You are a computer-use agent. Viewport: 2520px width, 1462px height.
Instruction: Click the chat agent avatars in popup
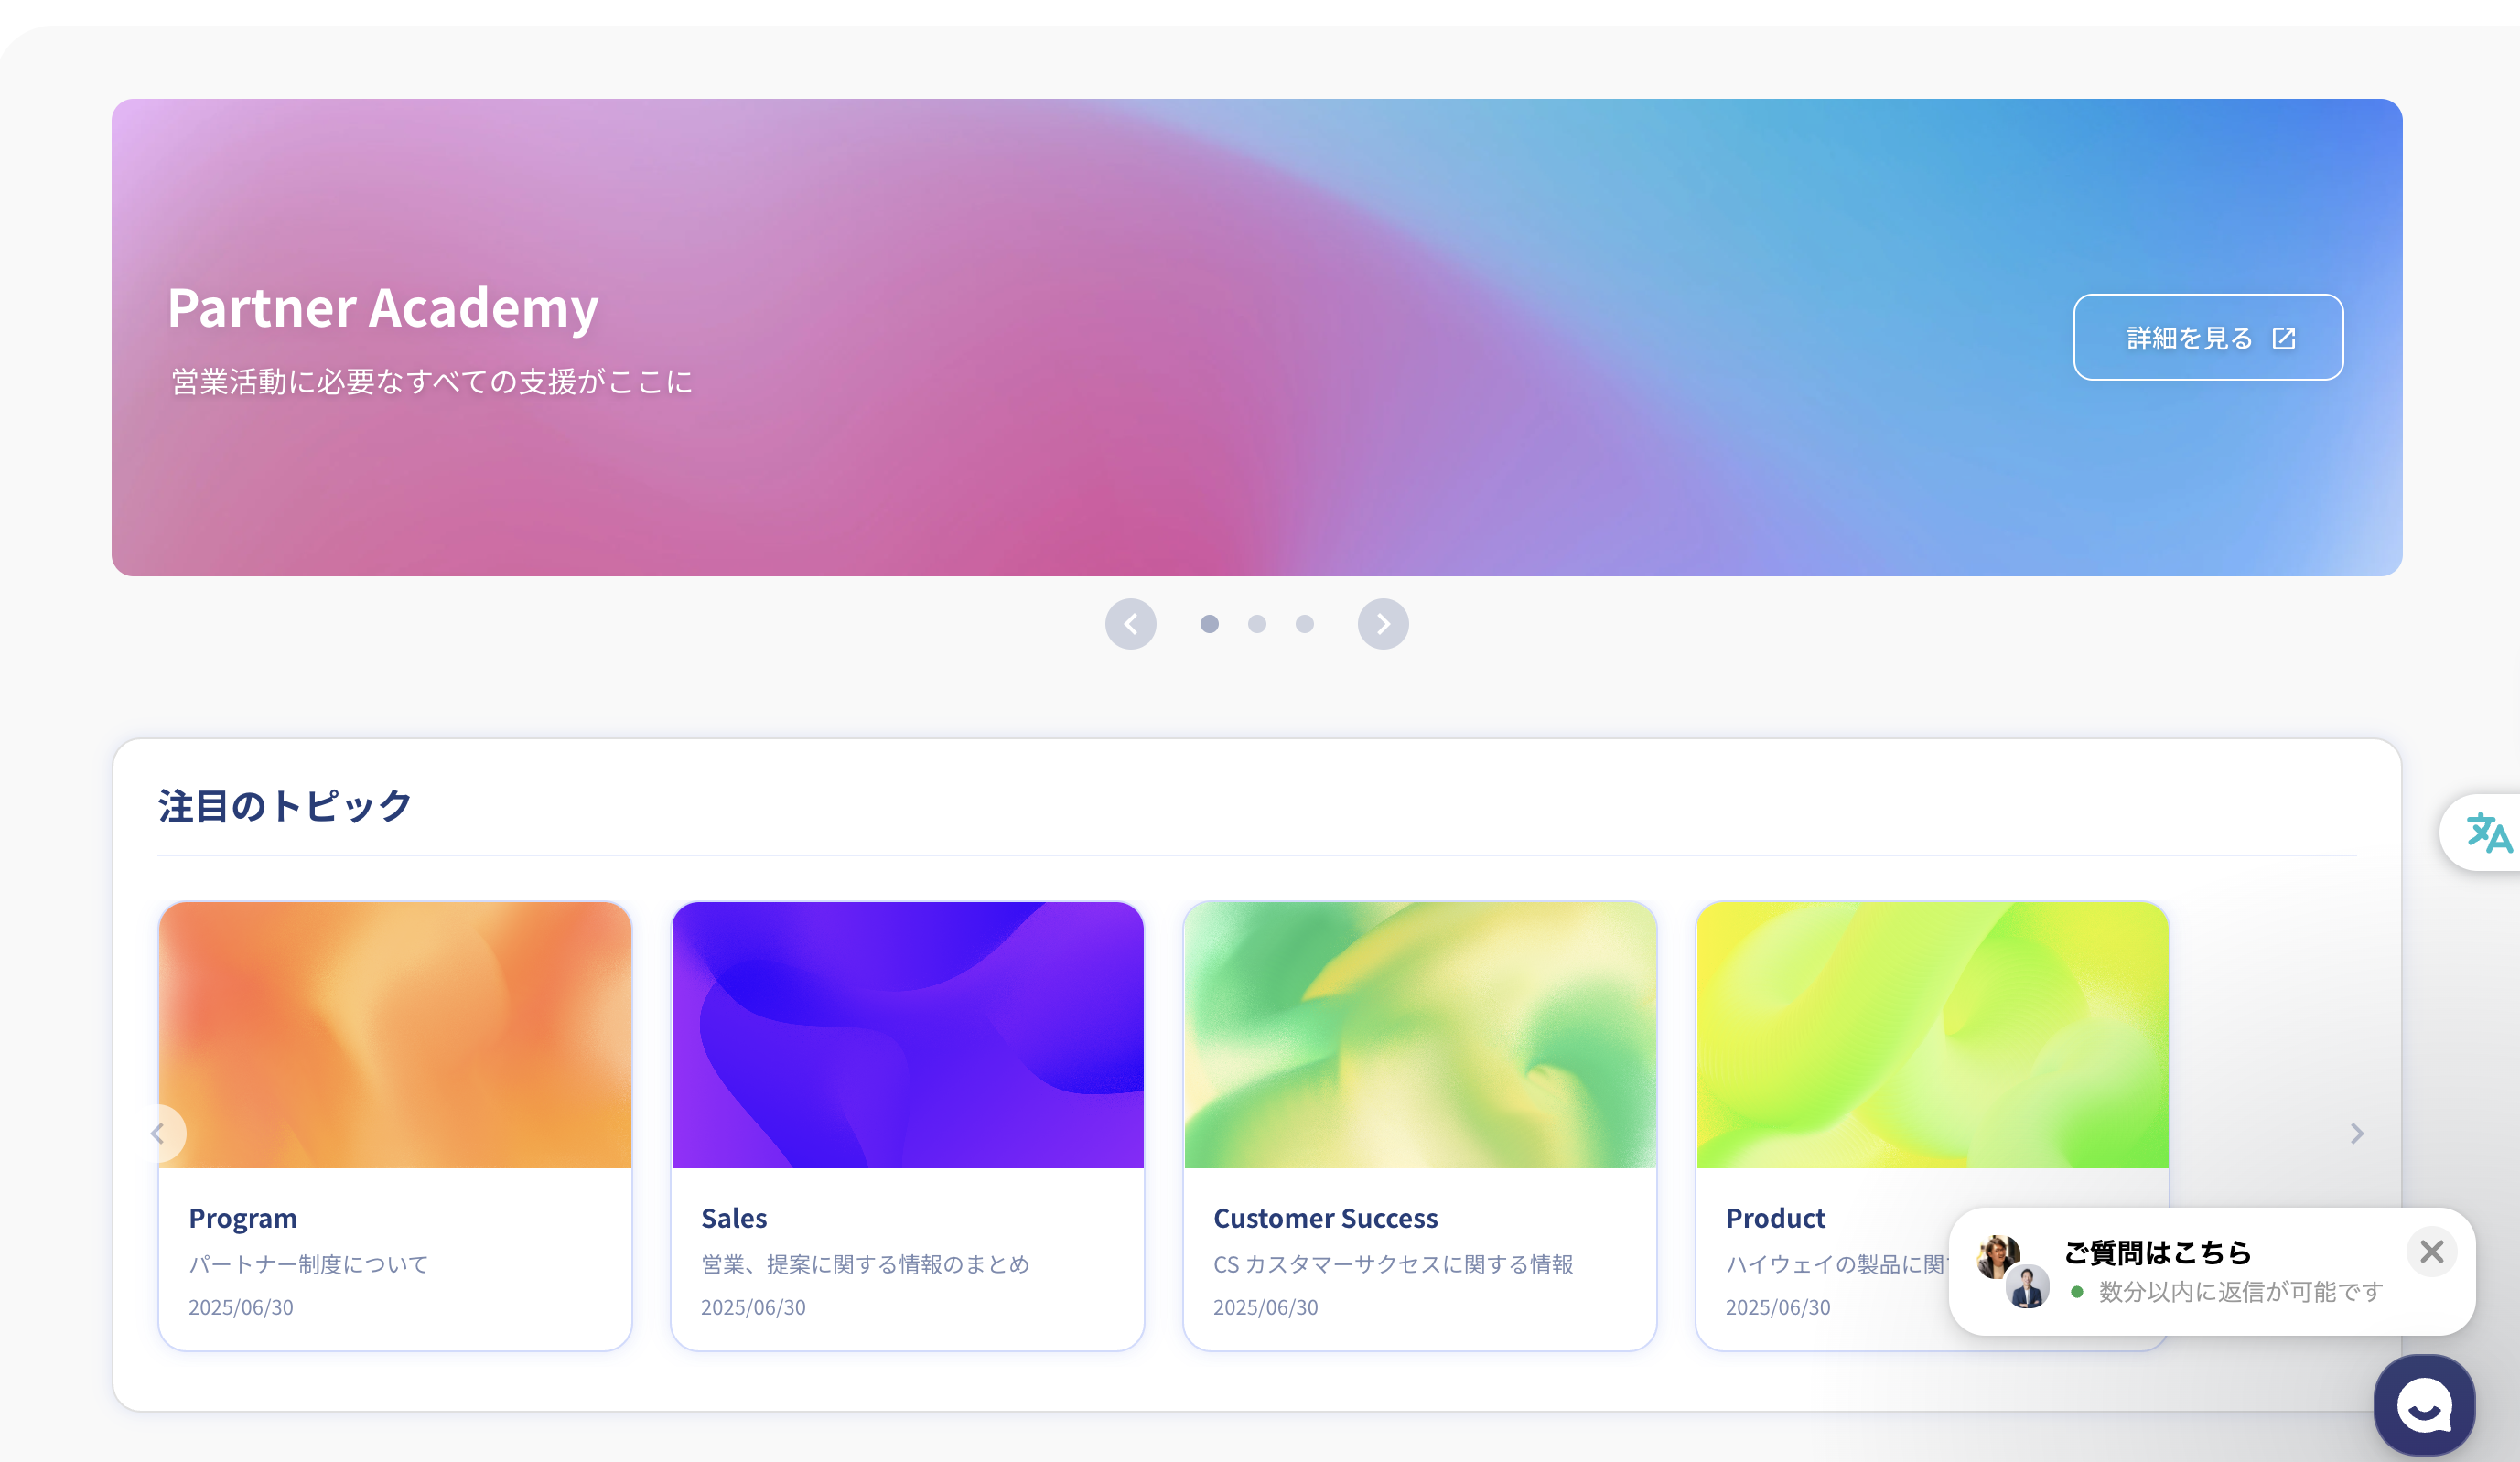[2012, 1271]
